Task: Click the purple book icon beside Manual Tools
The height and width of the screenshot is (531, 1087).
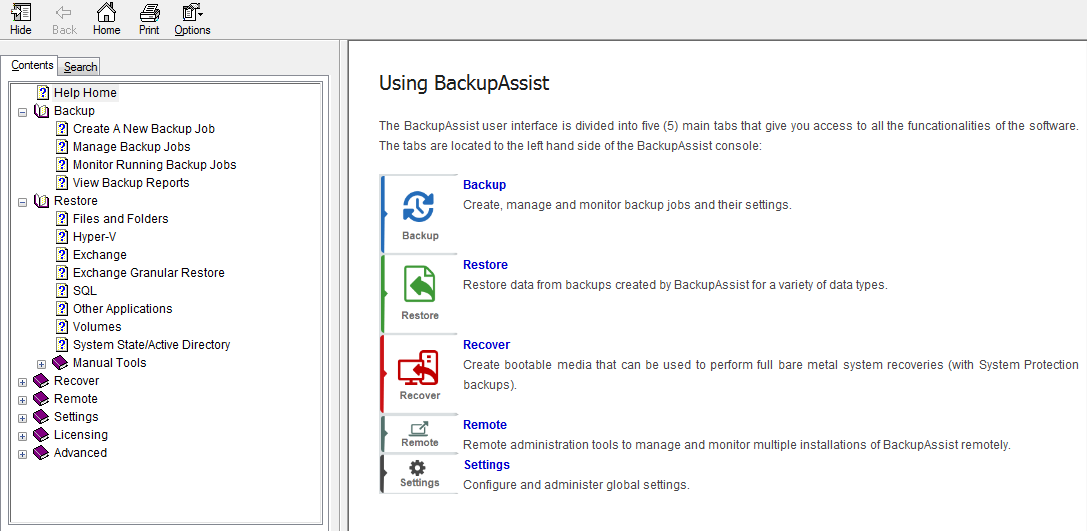Action: [x=60, y=363]
